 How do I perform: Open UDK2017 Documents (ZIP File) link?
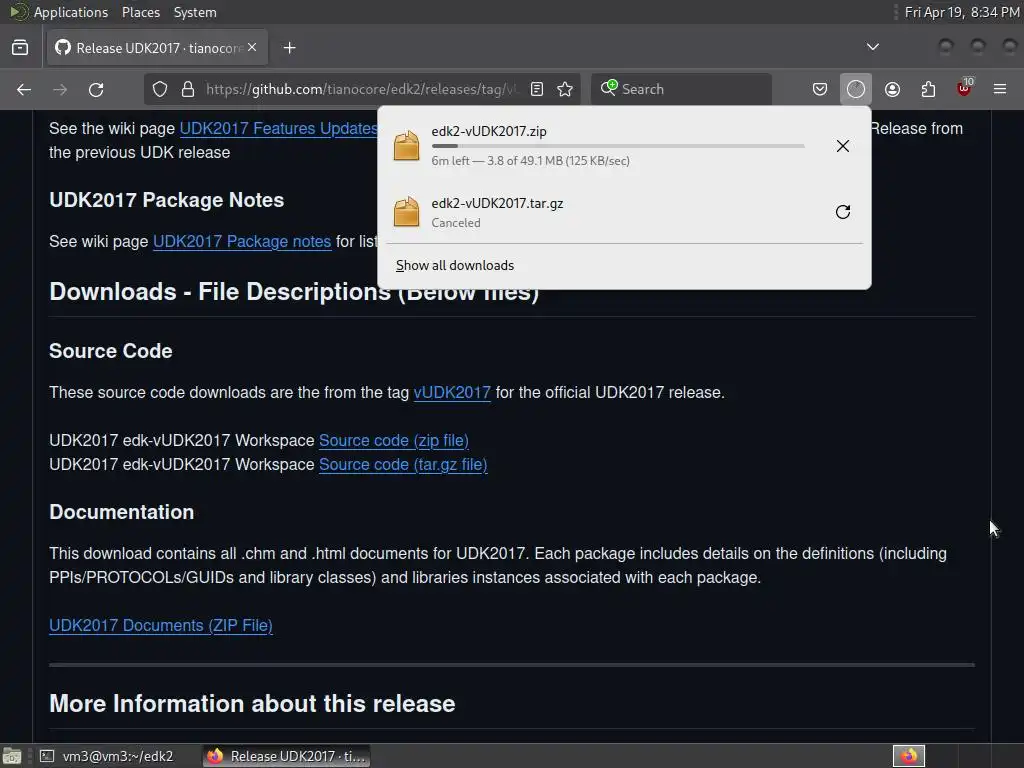pos(161,626)
